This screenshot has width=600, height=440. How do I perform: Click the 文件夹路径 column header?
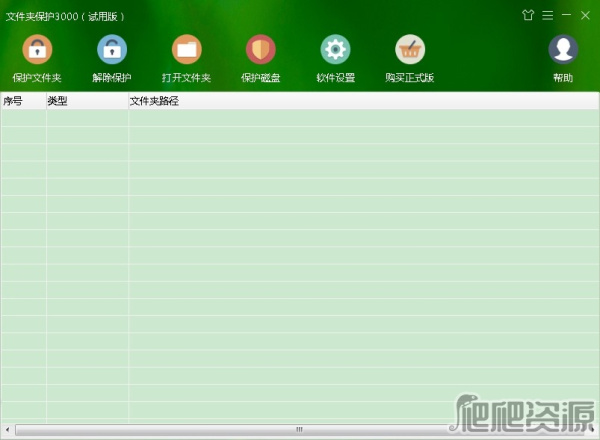(364, 101)
